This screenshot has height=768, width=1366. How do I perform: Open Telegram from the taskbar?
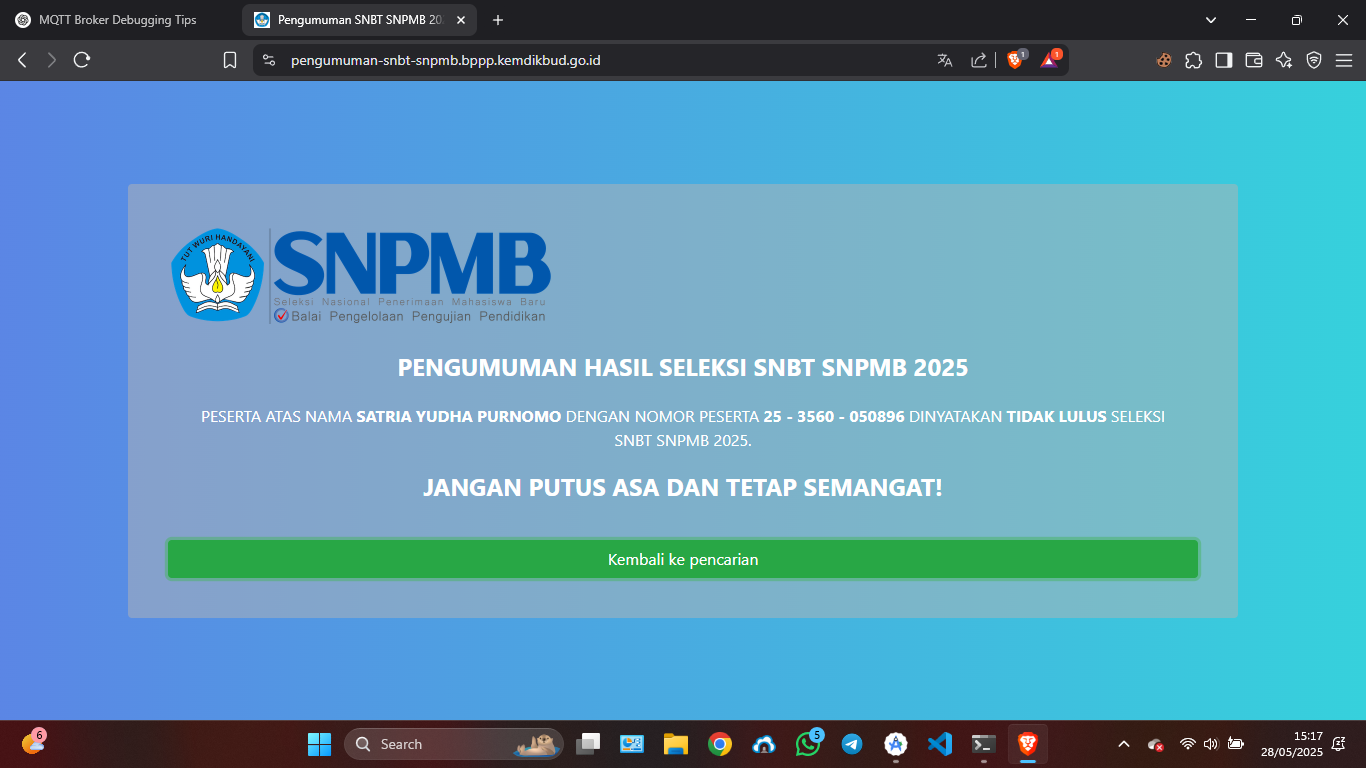(852, 744)
